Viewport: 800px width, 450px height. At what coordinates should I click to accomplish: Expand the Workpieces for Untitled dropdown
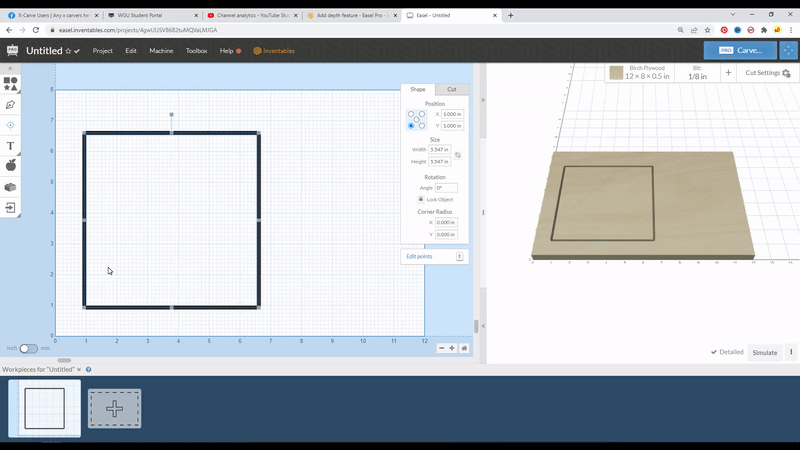click(x=79, y=370)
